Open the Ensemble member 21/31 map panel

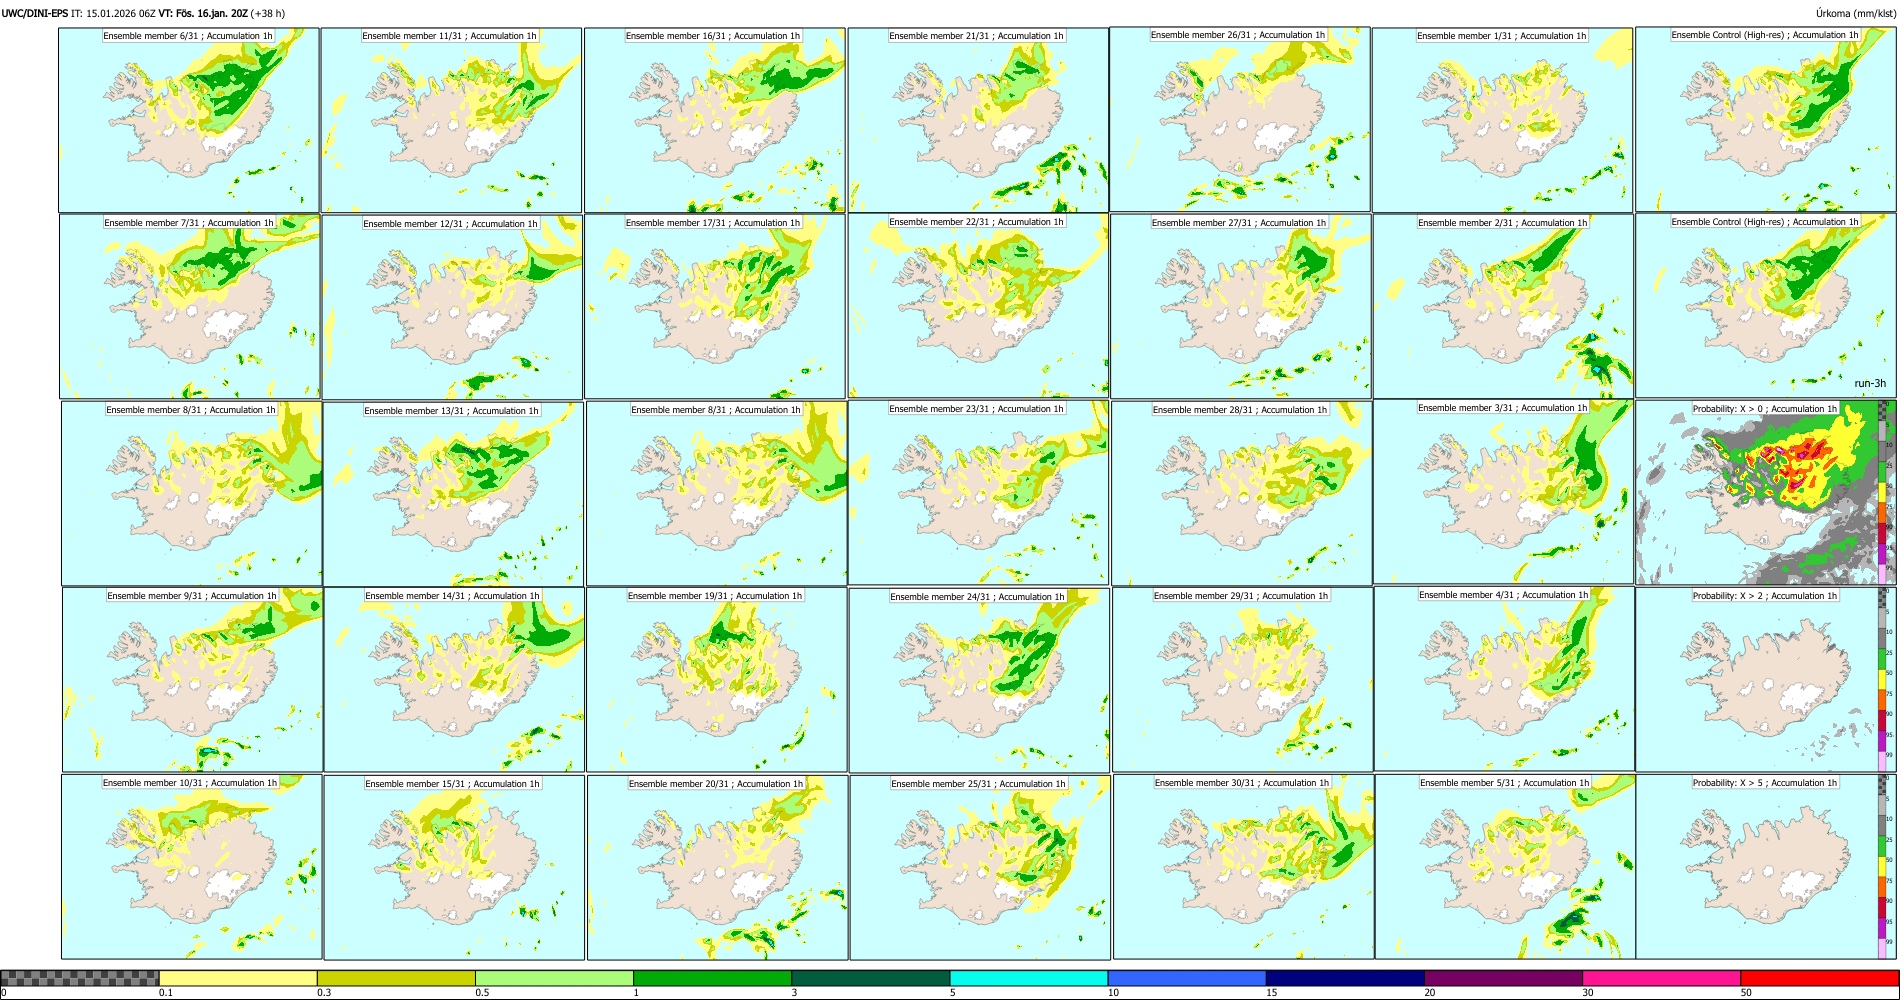[978, 120]
